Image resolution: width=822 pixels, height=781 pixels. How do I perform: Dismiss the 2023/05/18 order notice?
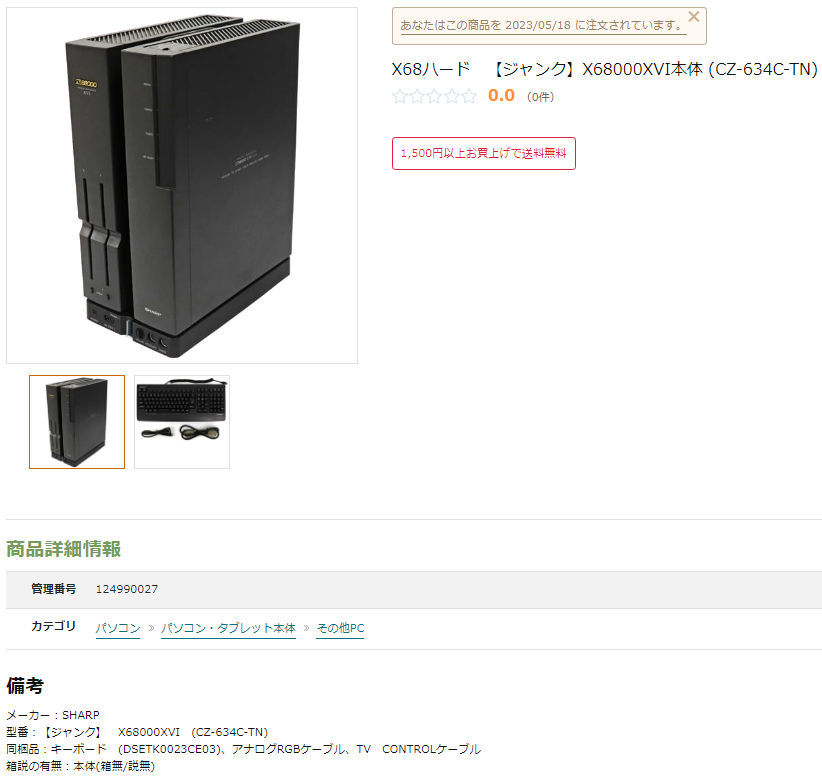tap(694, 17)
